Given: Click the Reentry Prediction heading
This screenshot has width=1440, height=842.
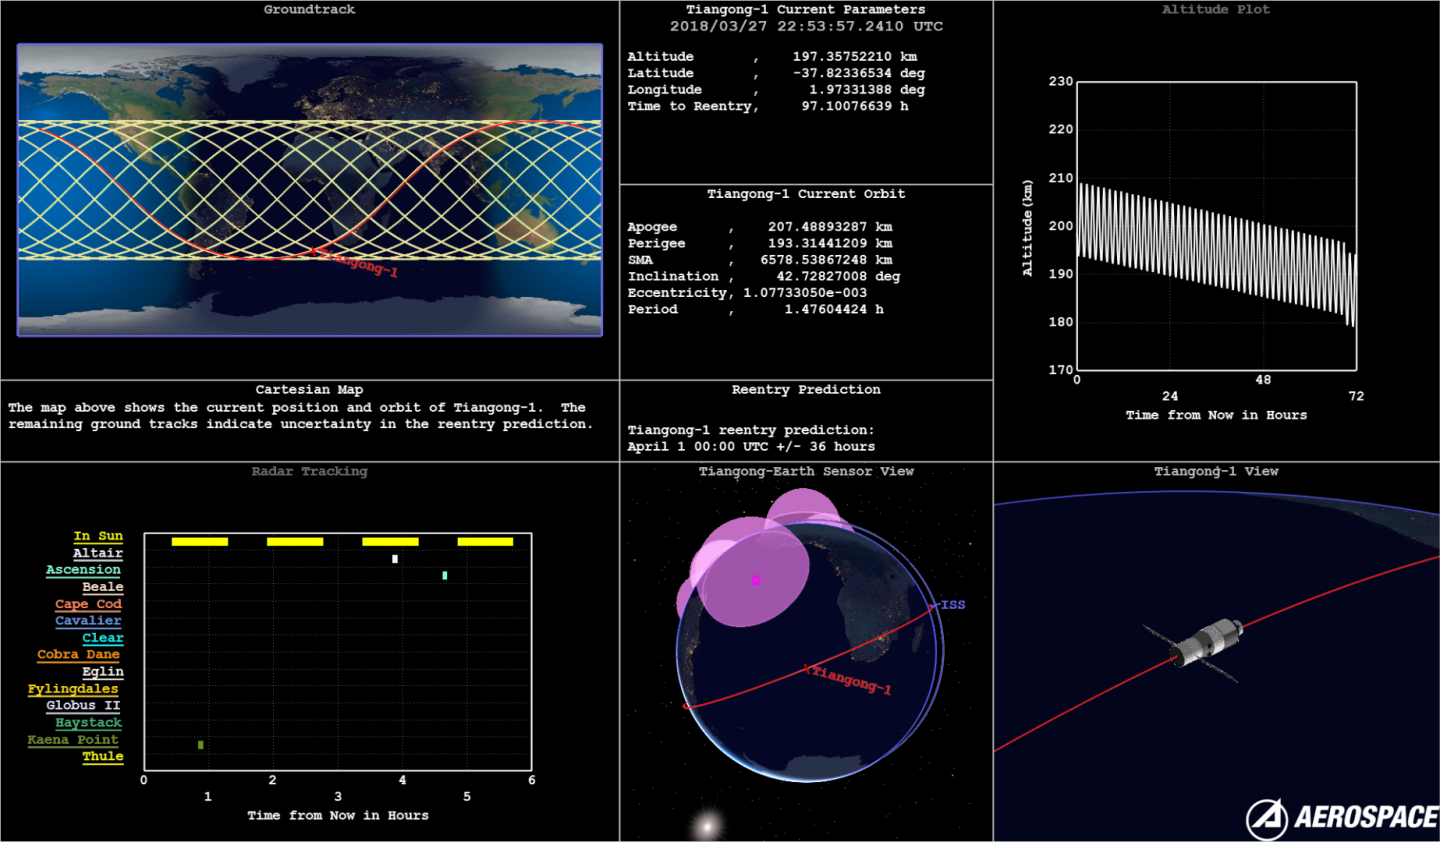Looking at the screenshot, I should point(806,390).
